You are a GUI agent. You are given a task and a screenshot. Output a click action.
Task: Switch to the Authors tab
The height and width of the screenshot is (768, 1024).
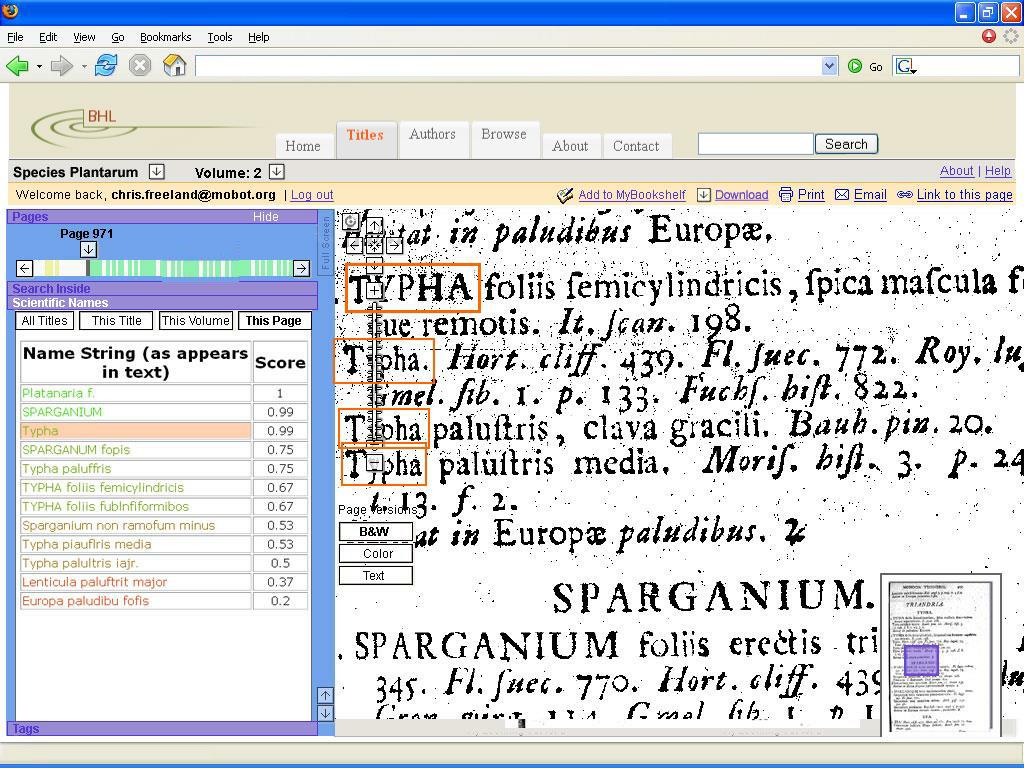point(432,138)
